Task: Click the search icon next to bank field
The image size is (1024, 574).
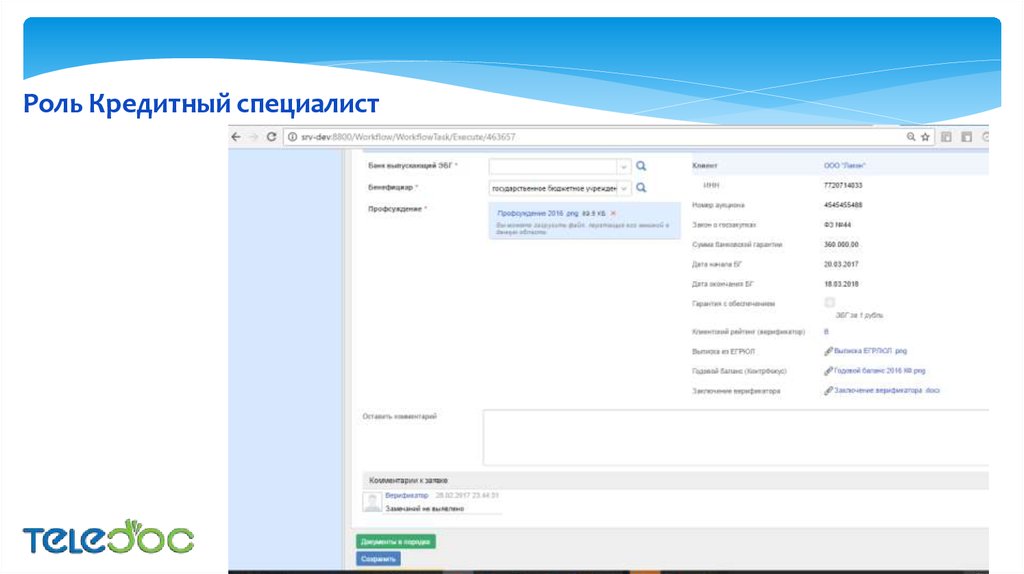Action: [x=641, y=166]
